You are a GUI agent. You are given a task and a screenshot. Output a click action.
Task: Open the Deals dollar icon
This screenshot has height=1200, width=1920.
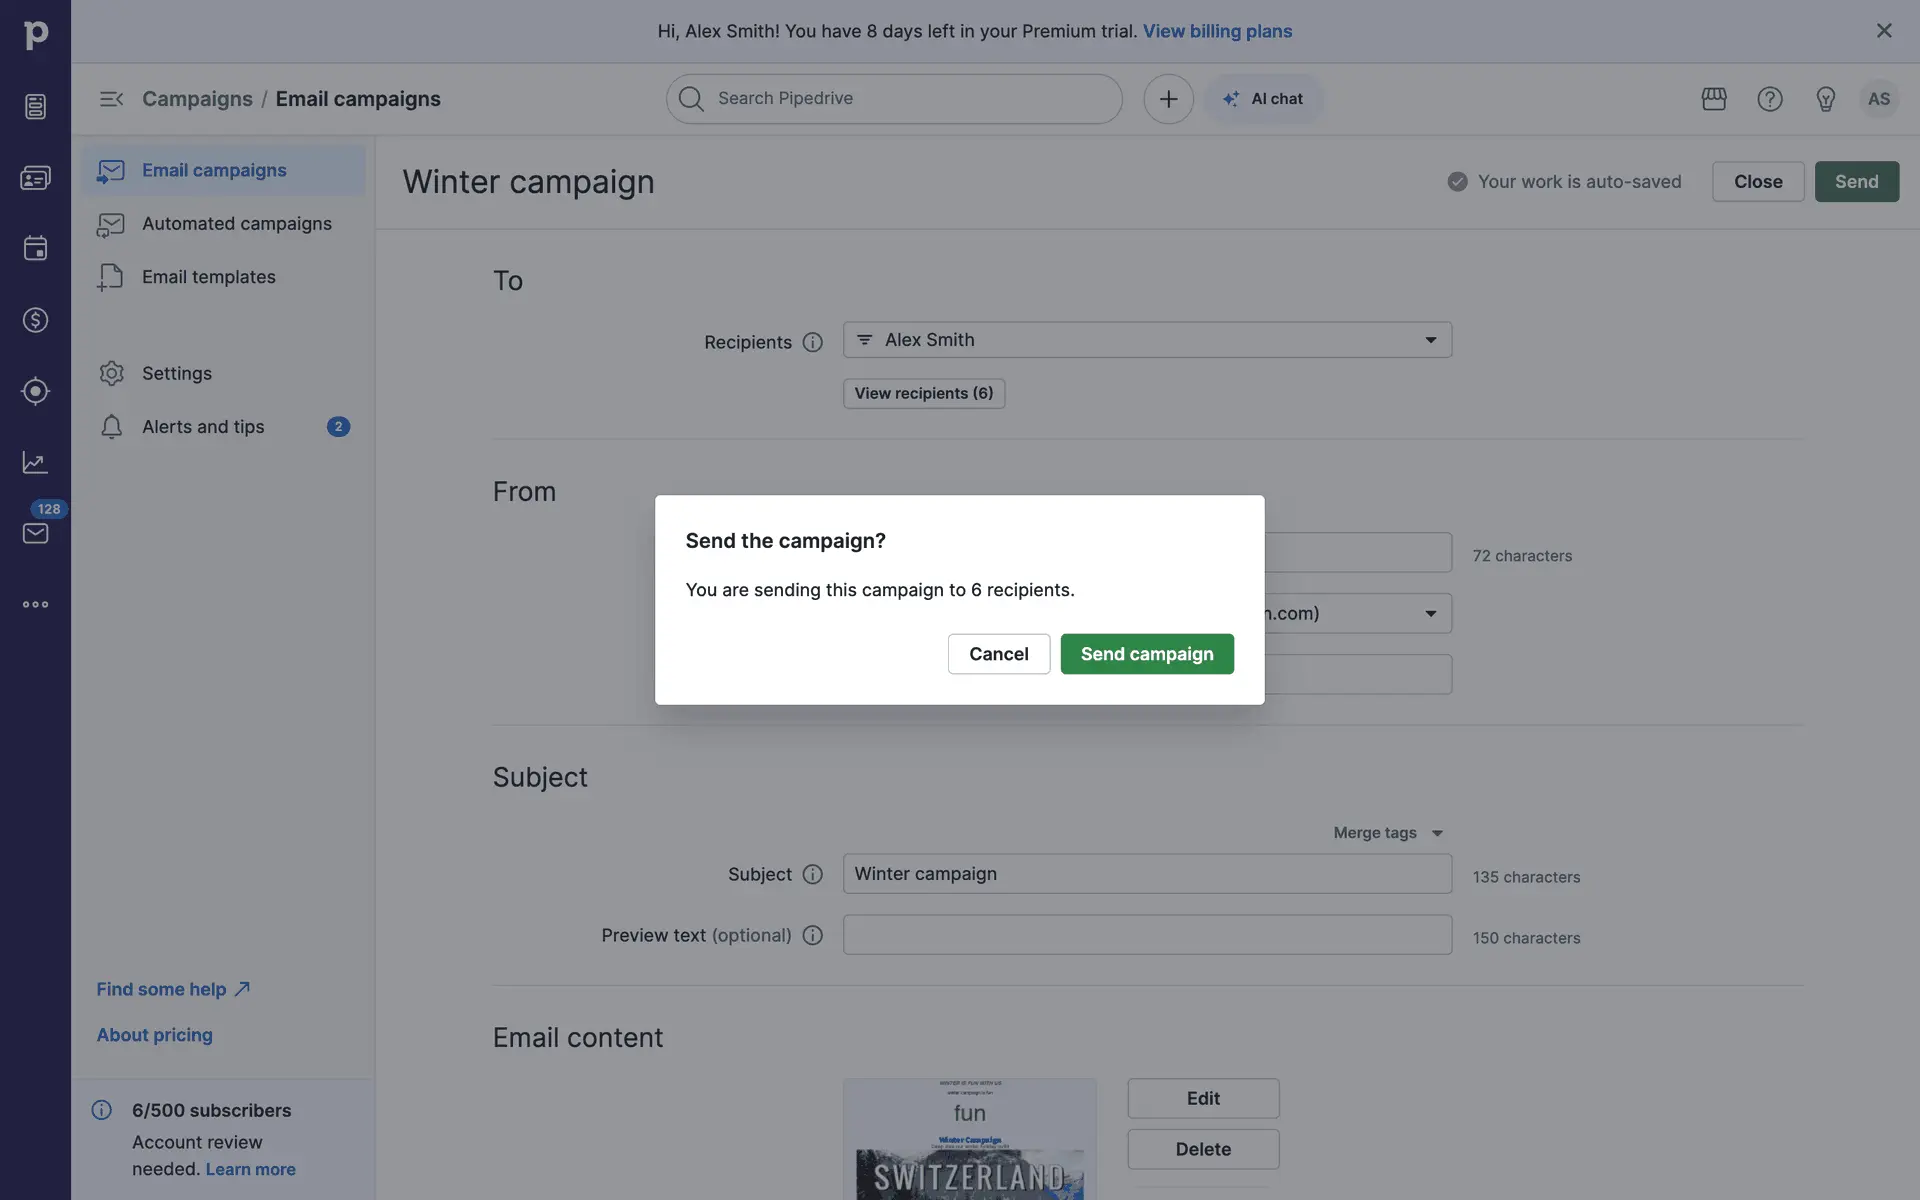35,320
